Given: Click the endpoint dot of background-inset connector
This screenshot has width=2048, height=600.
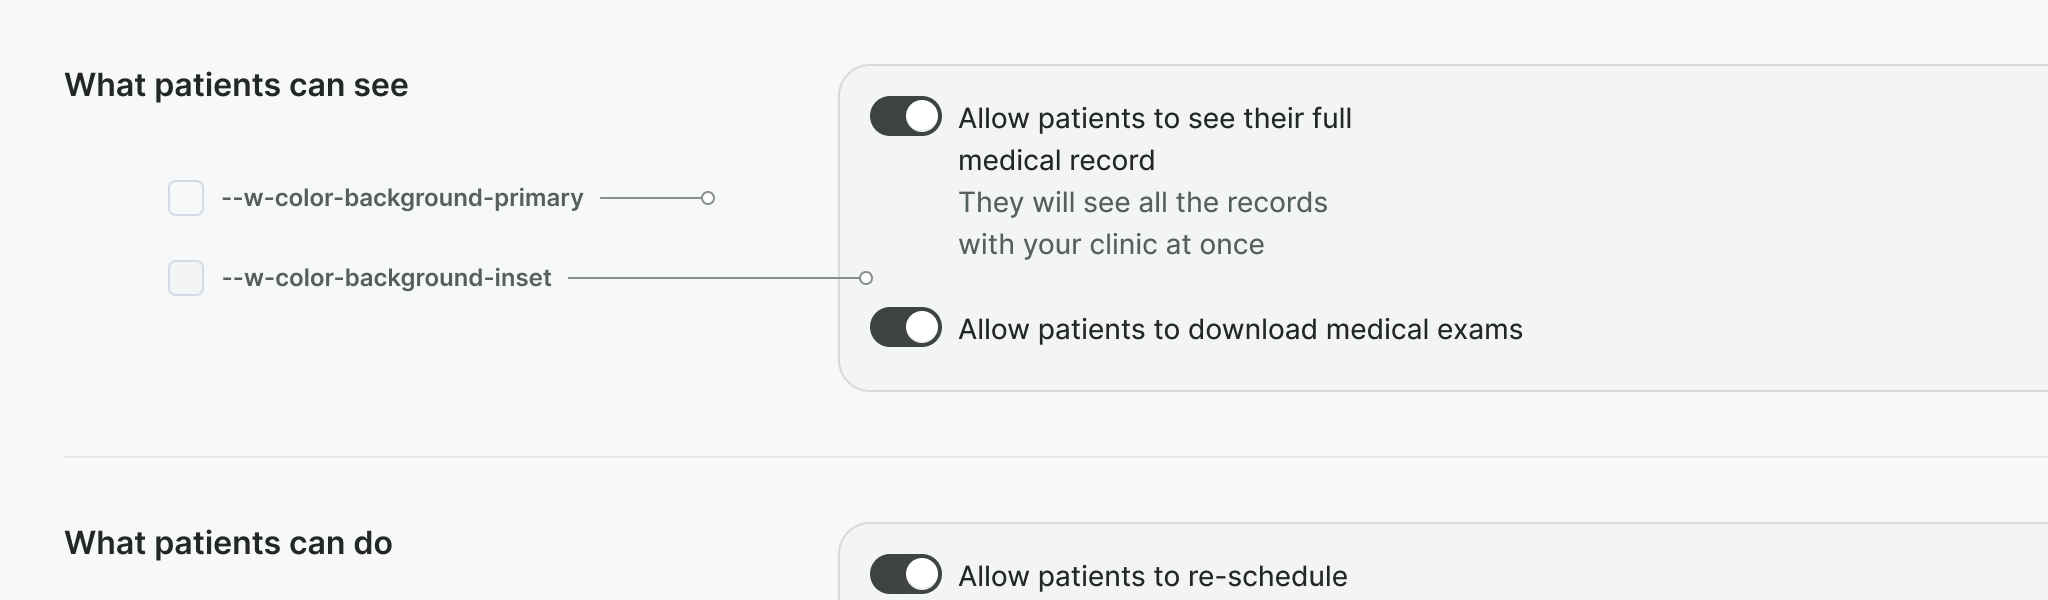Looking at the screenshot, I should tap(866, 278).
